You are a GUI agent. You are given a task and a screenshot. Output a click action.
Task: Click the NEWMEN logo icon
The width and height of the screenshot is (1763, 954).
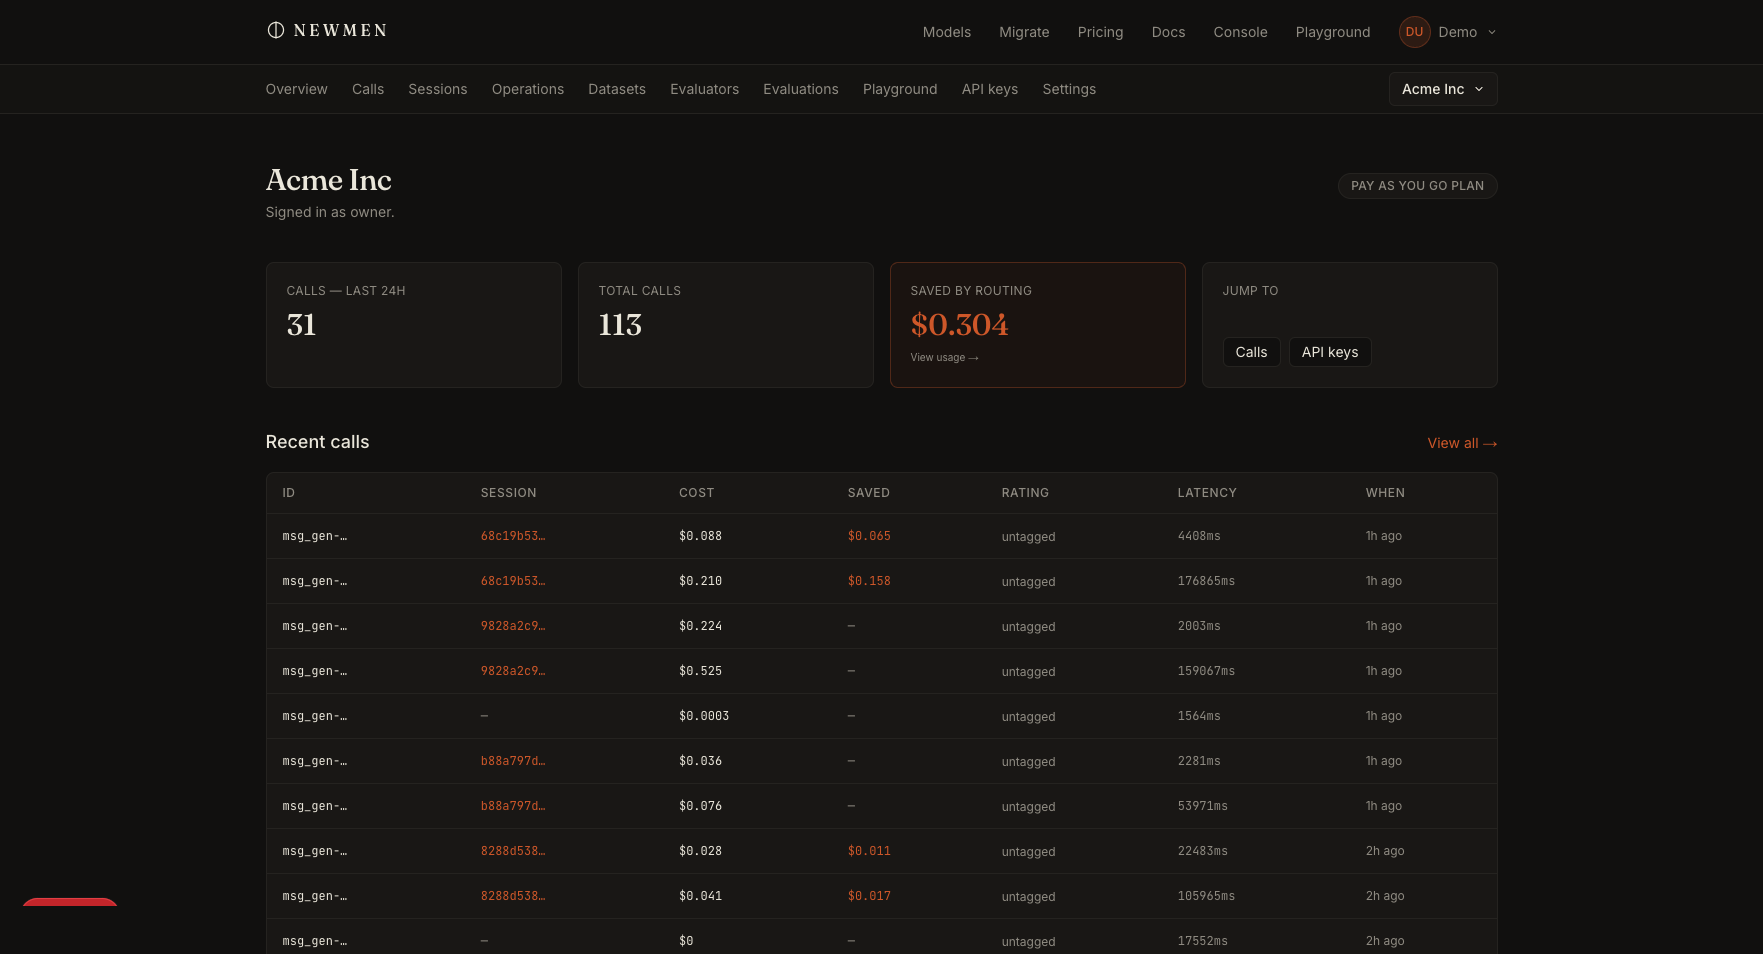click(x=276, y=30)
